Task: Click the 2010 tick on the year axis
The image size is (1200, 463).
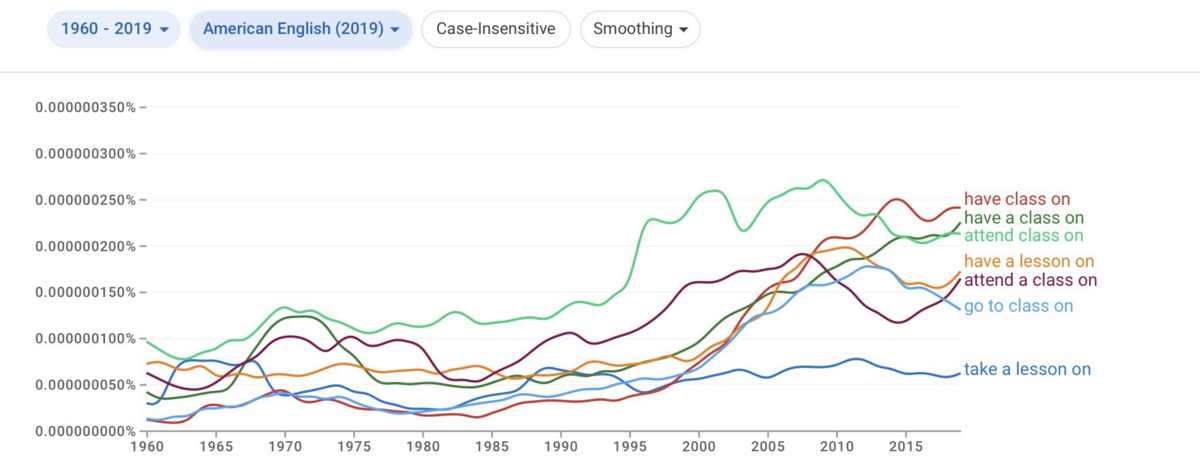Action: click(x=837, y=446)
